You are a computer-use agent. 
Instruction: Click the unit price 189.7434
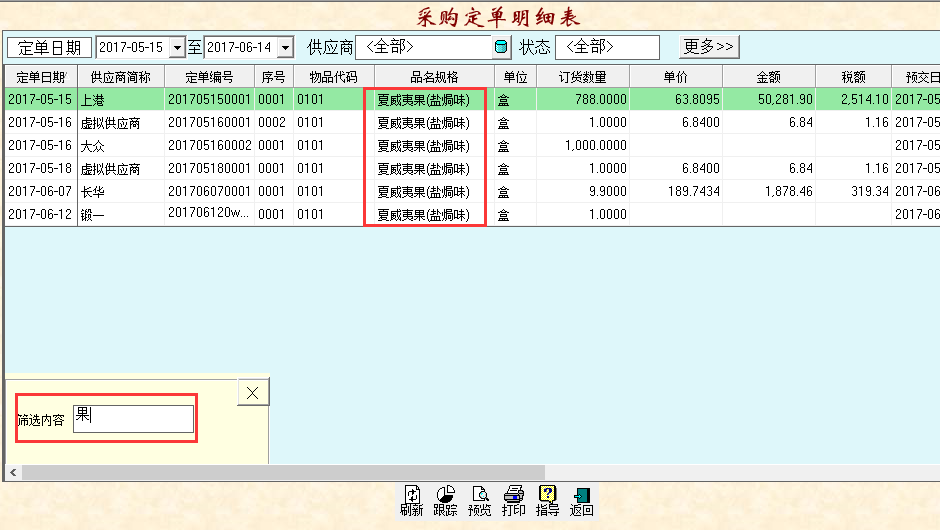tap(675, 191)
